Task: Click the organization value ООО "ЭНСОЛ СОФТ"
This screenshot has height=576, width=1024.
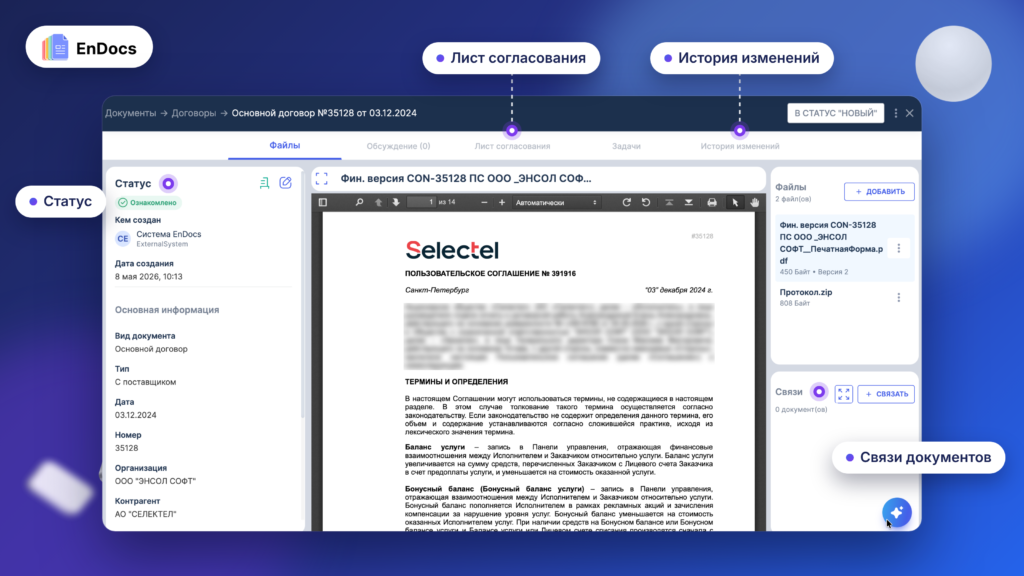Action: (x=155, y=481)
